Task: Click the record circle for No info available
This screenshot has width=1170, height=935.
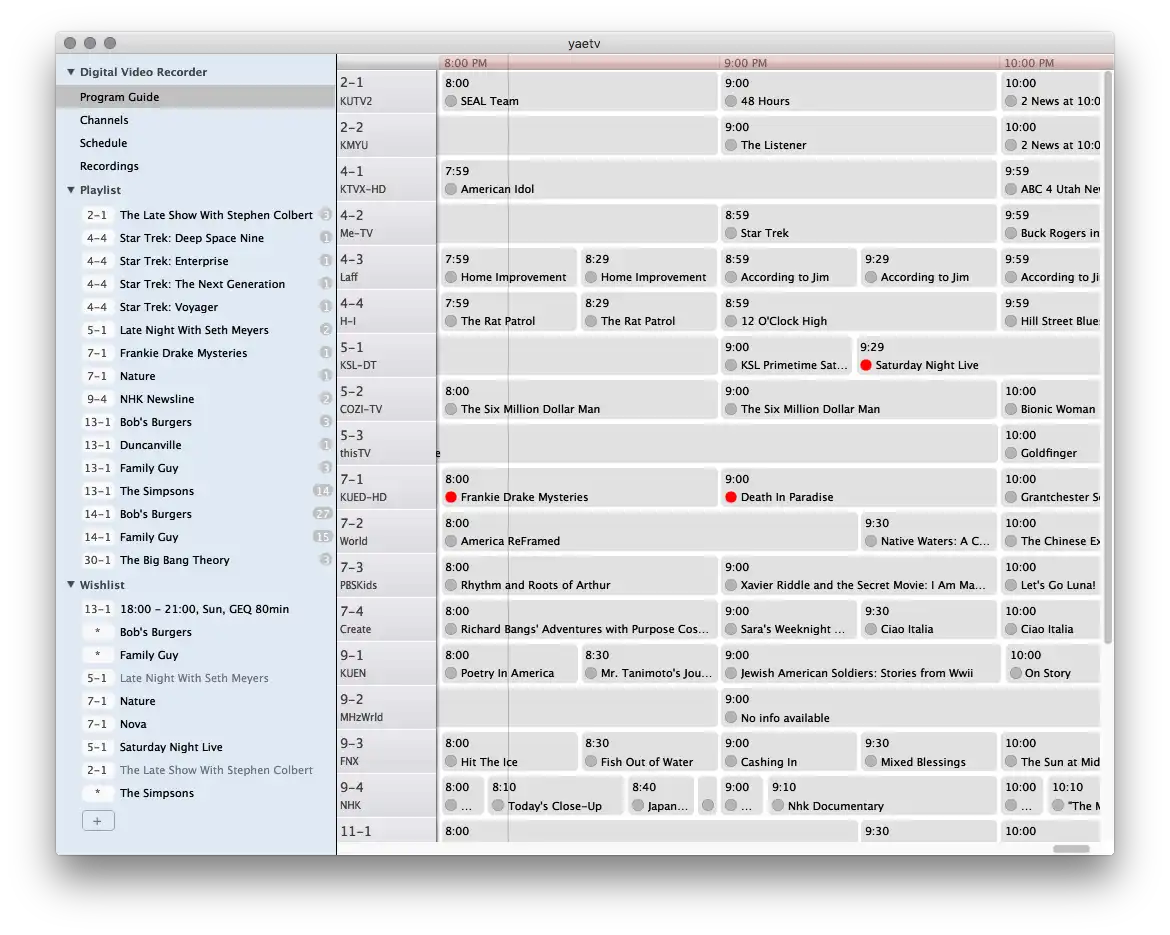Action: (731, 718)
